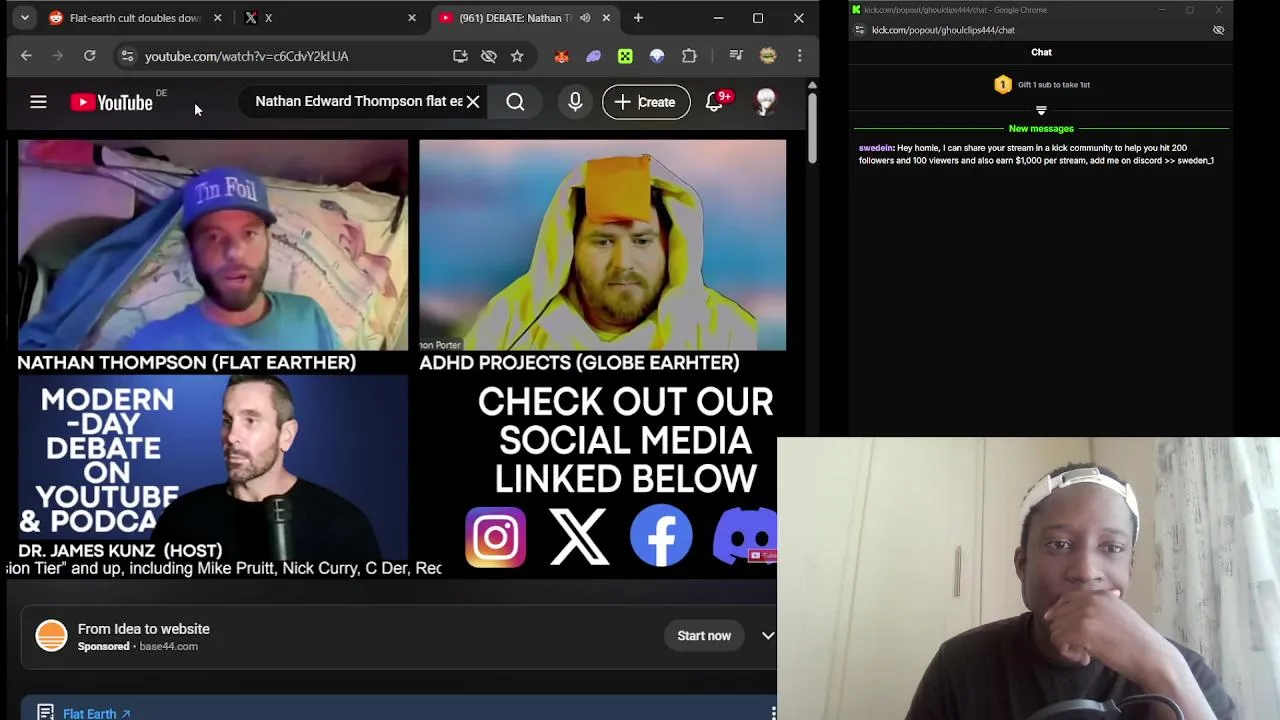Click the X logo in the video
This screenshot has width=1280, height=720.
[578, 537]
